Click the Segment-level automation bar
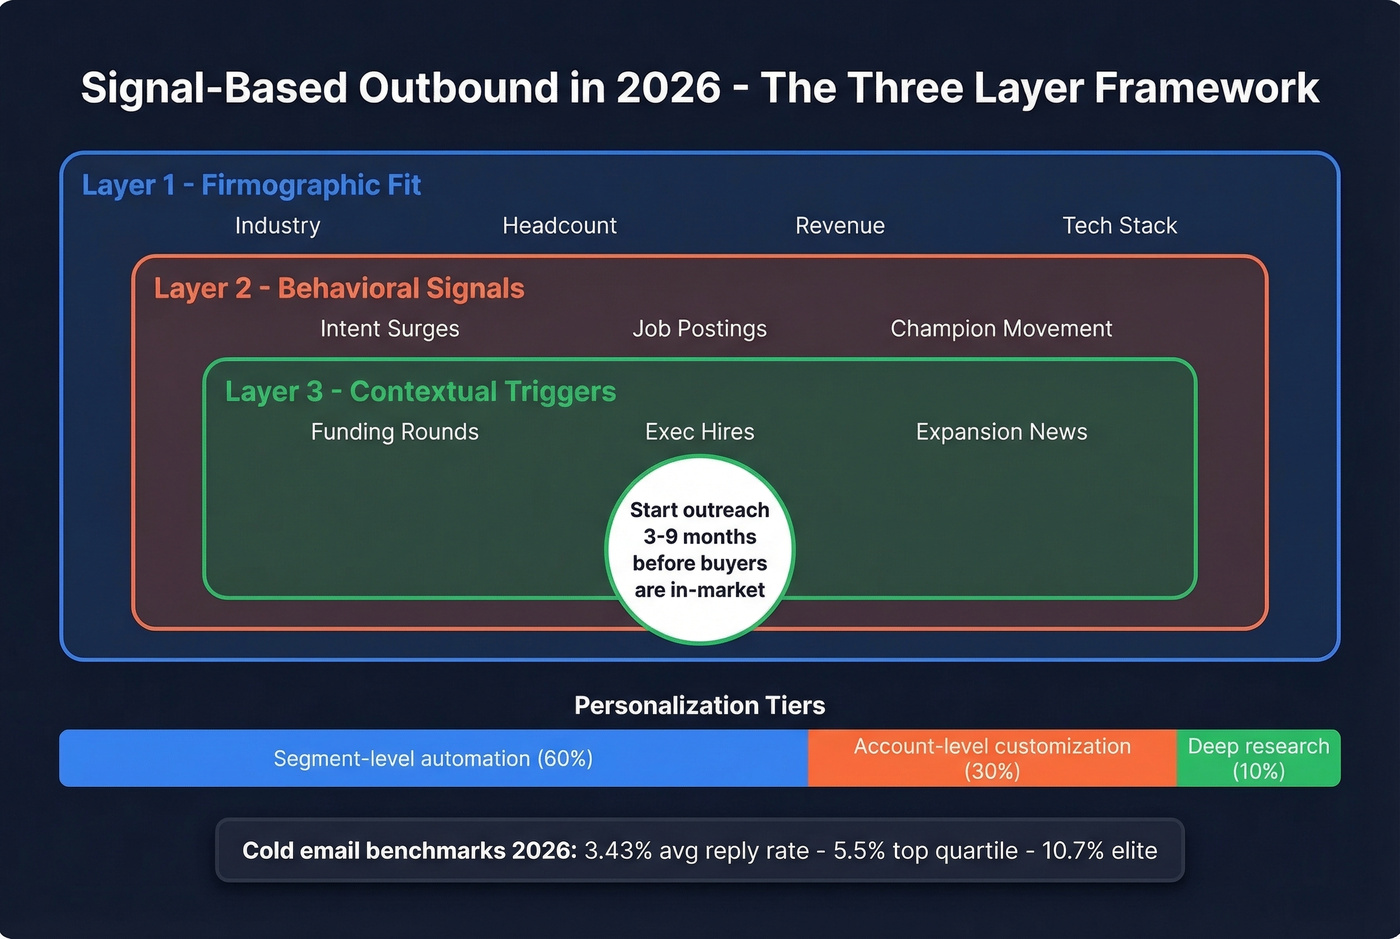Image resolution: width=1400 pixels, height=939 pixels. 434,758
